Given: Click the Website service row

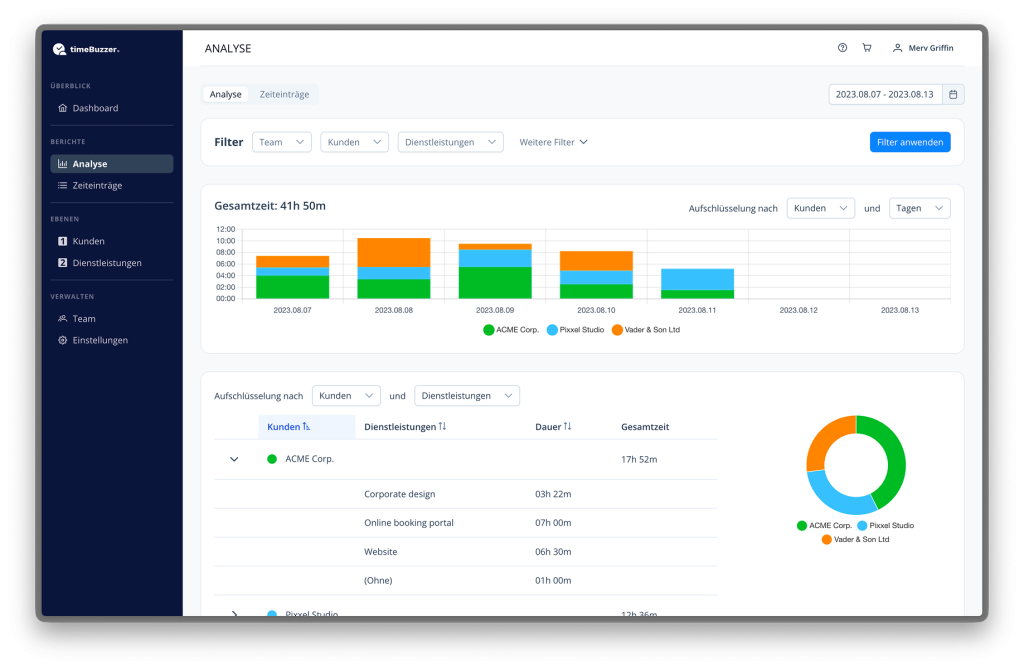Looking at the screenshot, I should 466,551.
